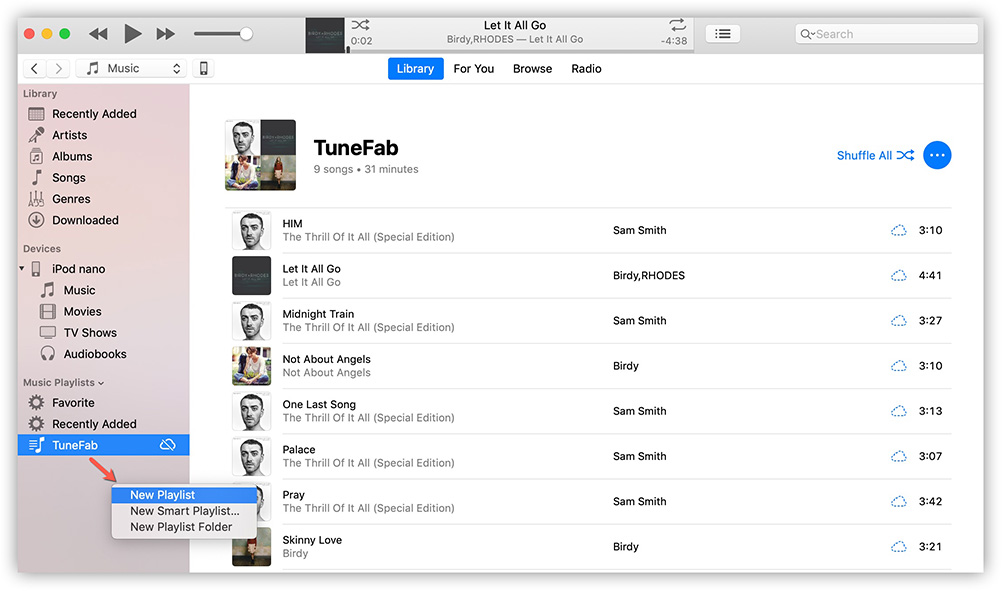Open the Music media type dropdown
The width and height of the screenshot is (1002, 591).
coord(134,69)
